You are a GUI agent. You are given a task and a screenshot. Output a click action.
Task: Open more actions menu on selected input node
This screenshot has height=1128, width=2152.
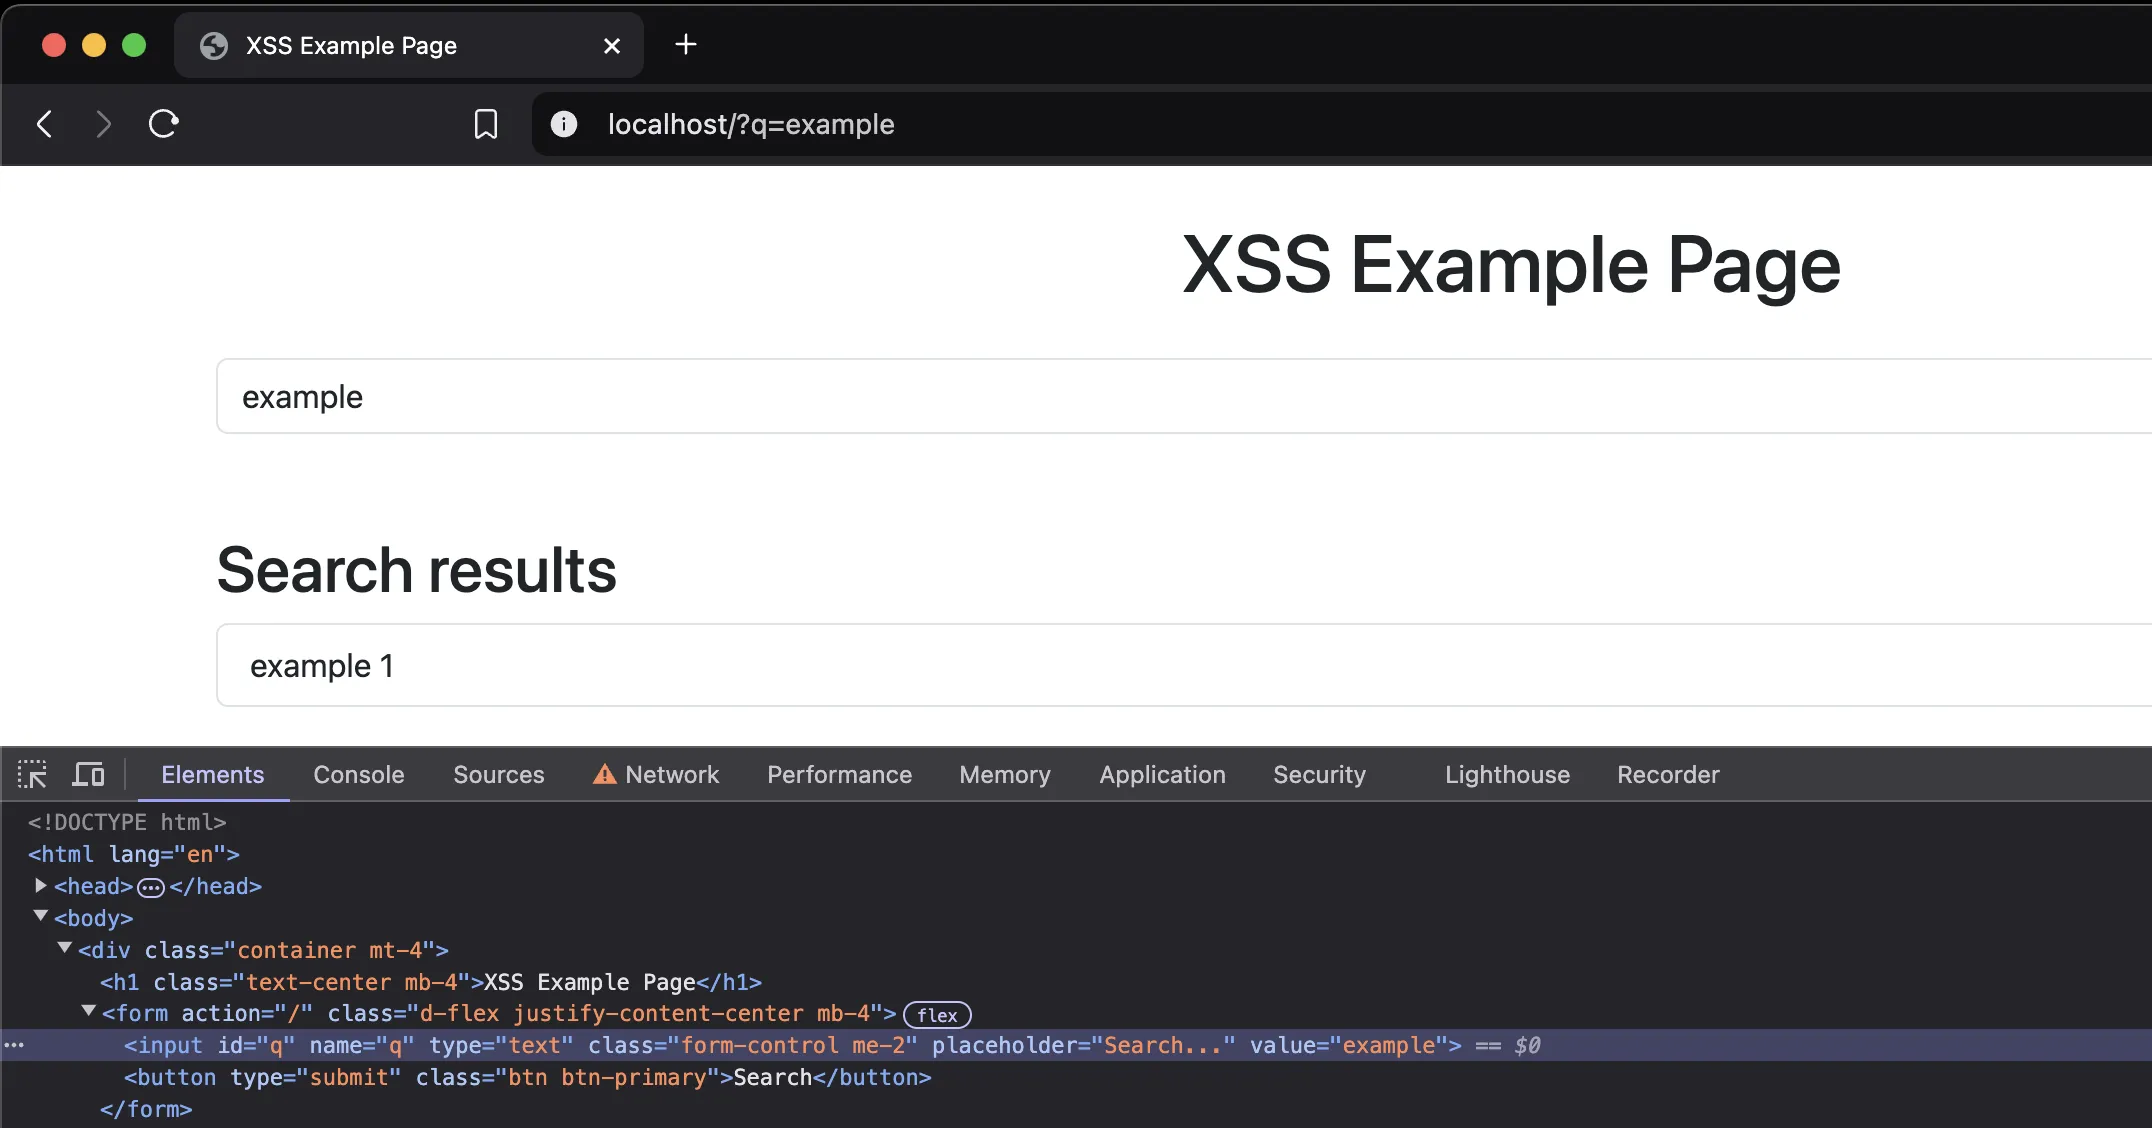[x=14, y=1045]
